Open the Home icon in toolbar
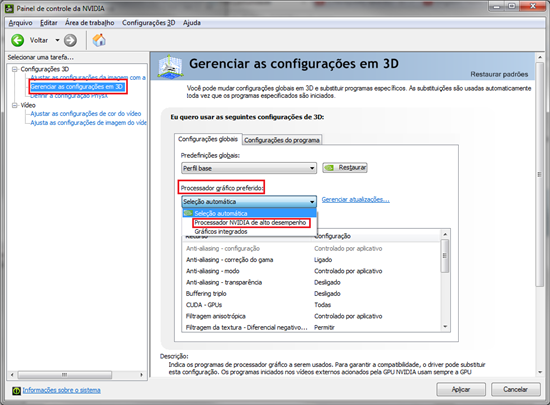 (99, 40)
